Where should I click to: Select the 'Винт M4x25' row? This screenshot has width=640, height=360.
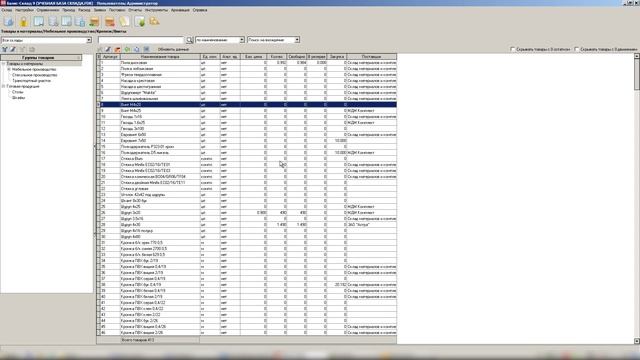tap(247, 111)
